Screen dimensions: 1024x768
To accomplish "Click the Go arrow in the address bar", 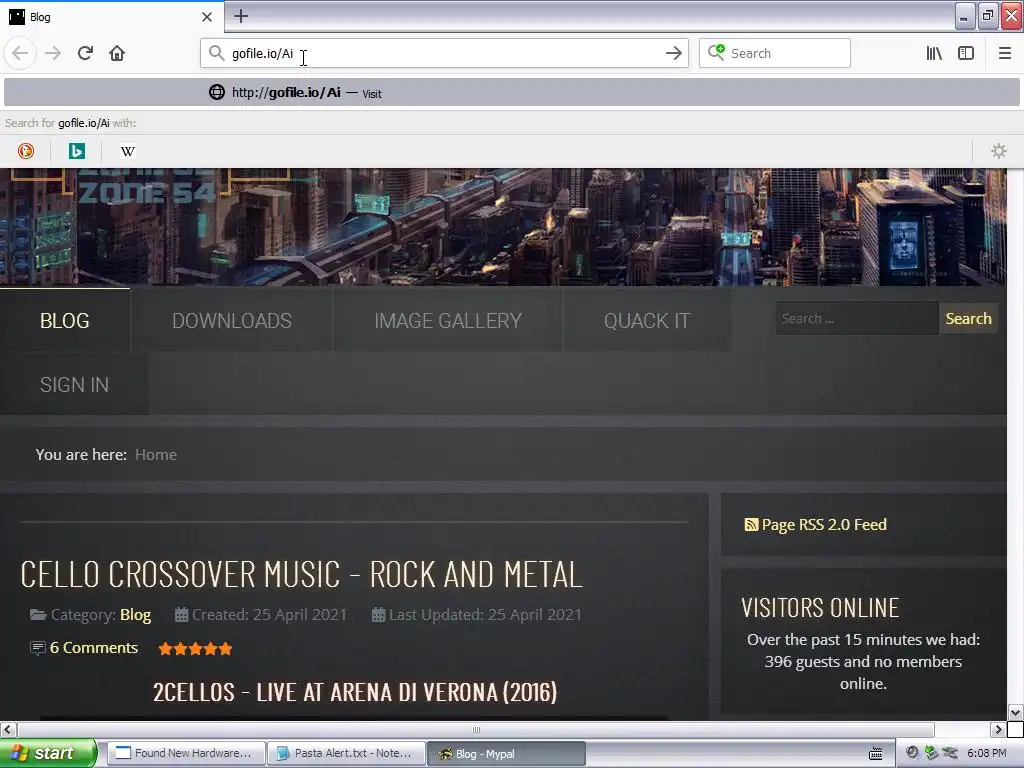I will coord(674,53).
